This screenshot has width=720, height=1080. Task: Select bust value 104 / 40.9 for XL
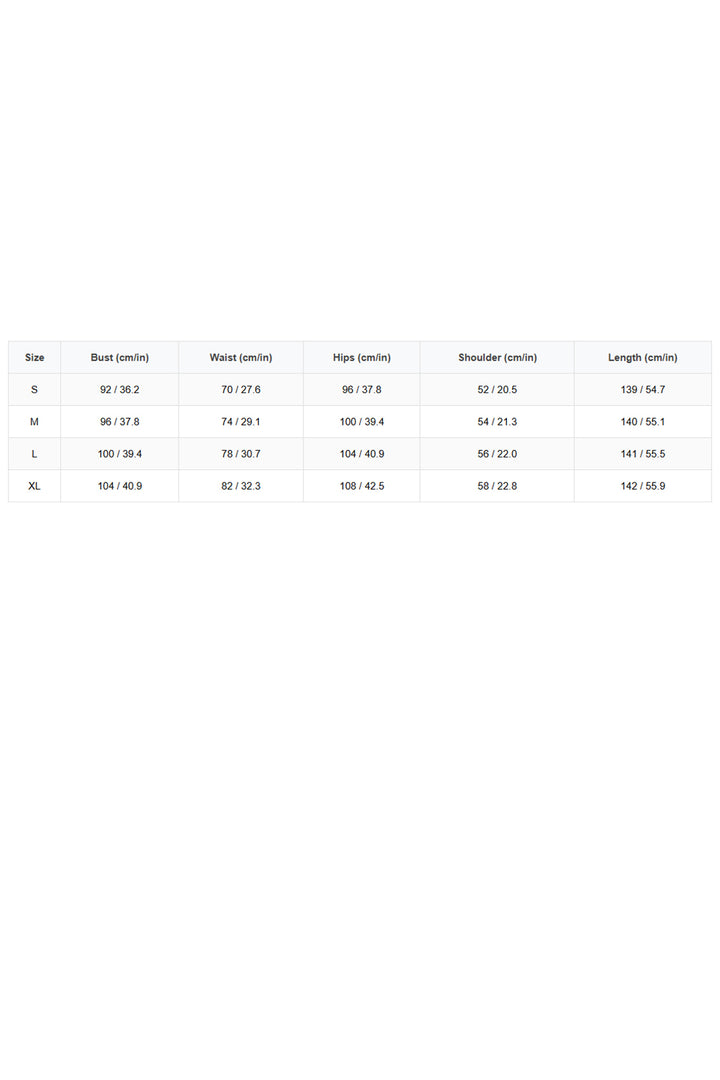[120, 486]
